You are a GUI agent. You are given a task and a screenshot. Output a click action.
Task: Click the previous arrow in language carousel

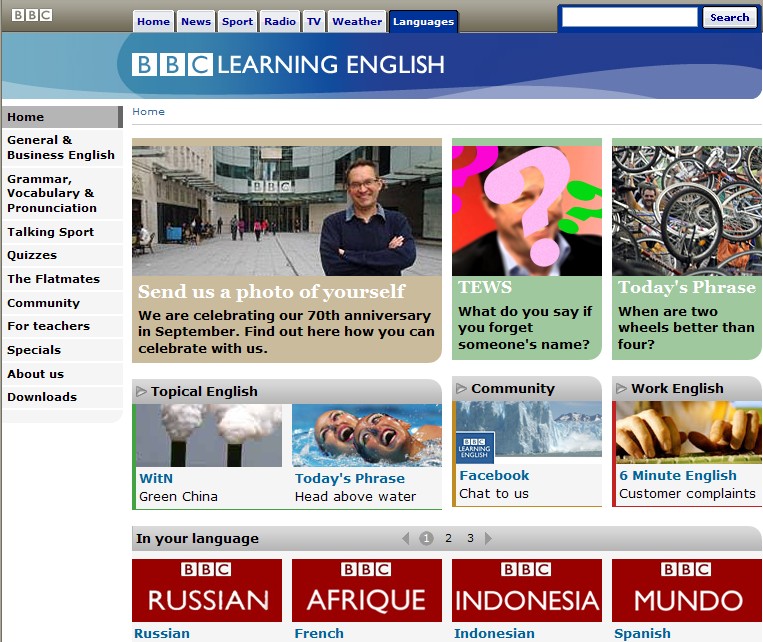406,538
